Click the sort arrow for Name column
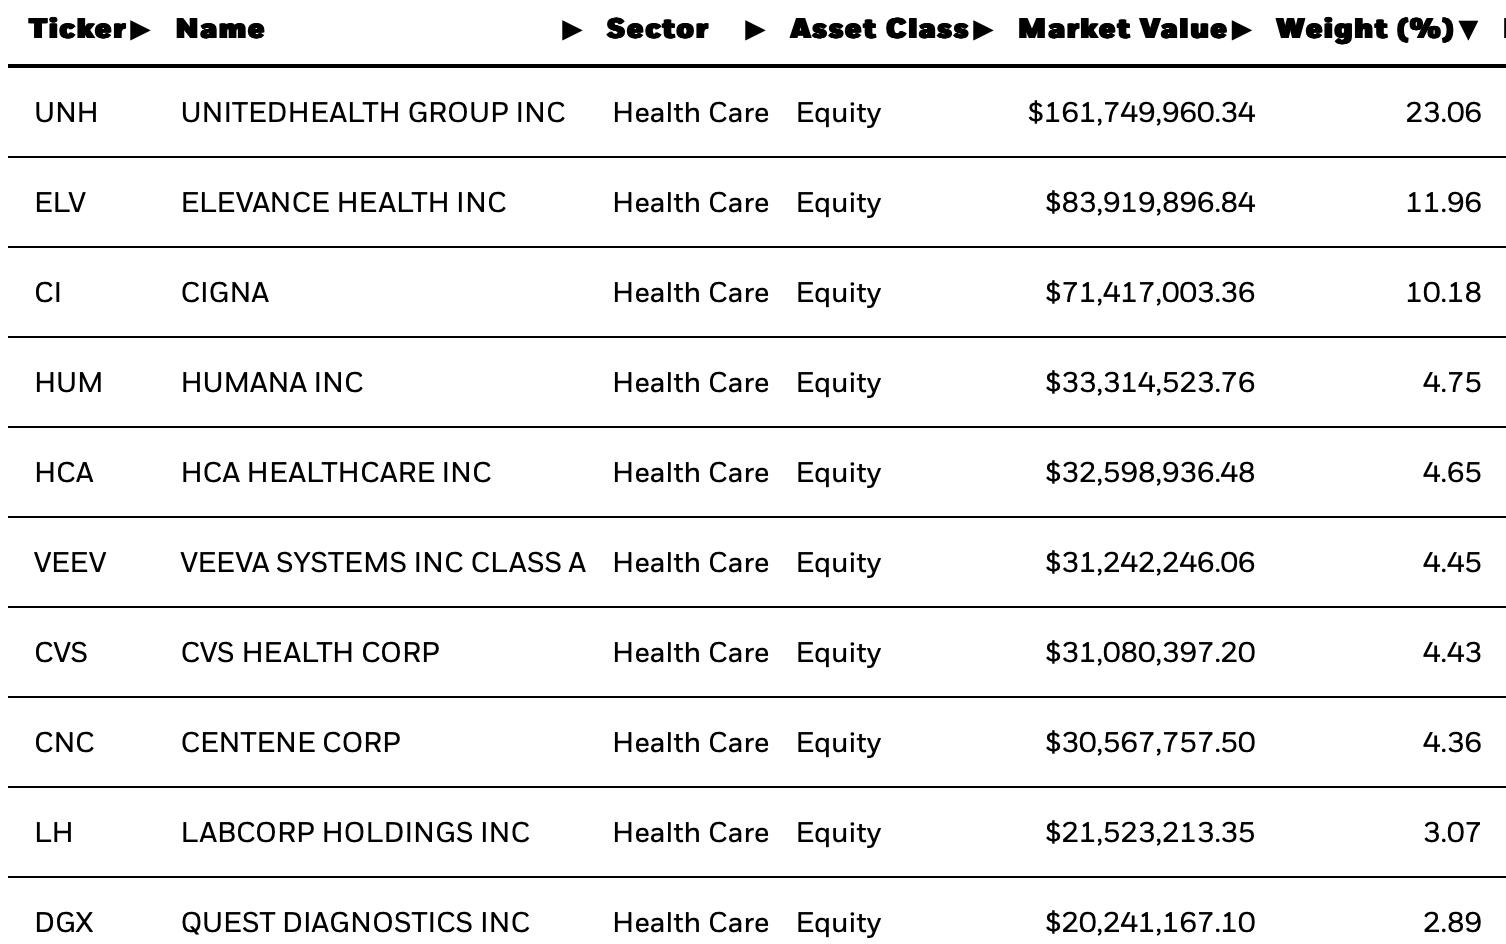 [572, 30]
